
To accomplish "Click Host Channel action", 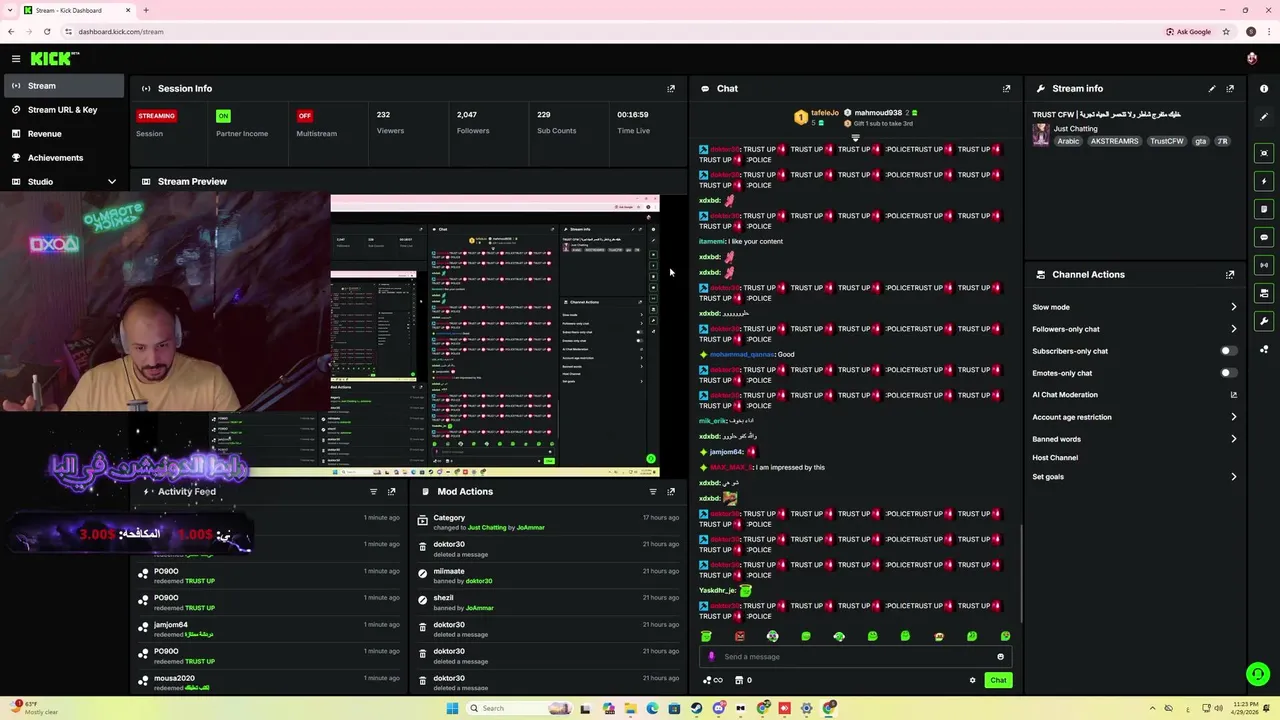I will tap(1055, 458).
